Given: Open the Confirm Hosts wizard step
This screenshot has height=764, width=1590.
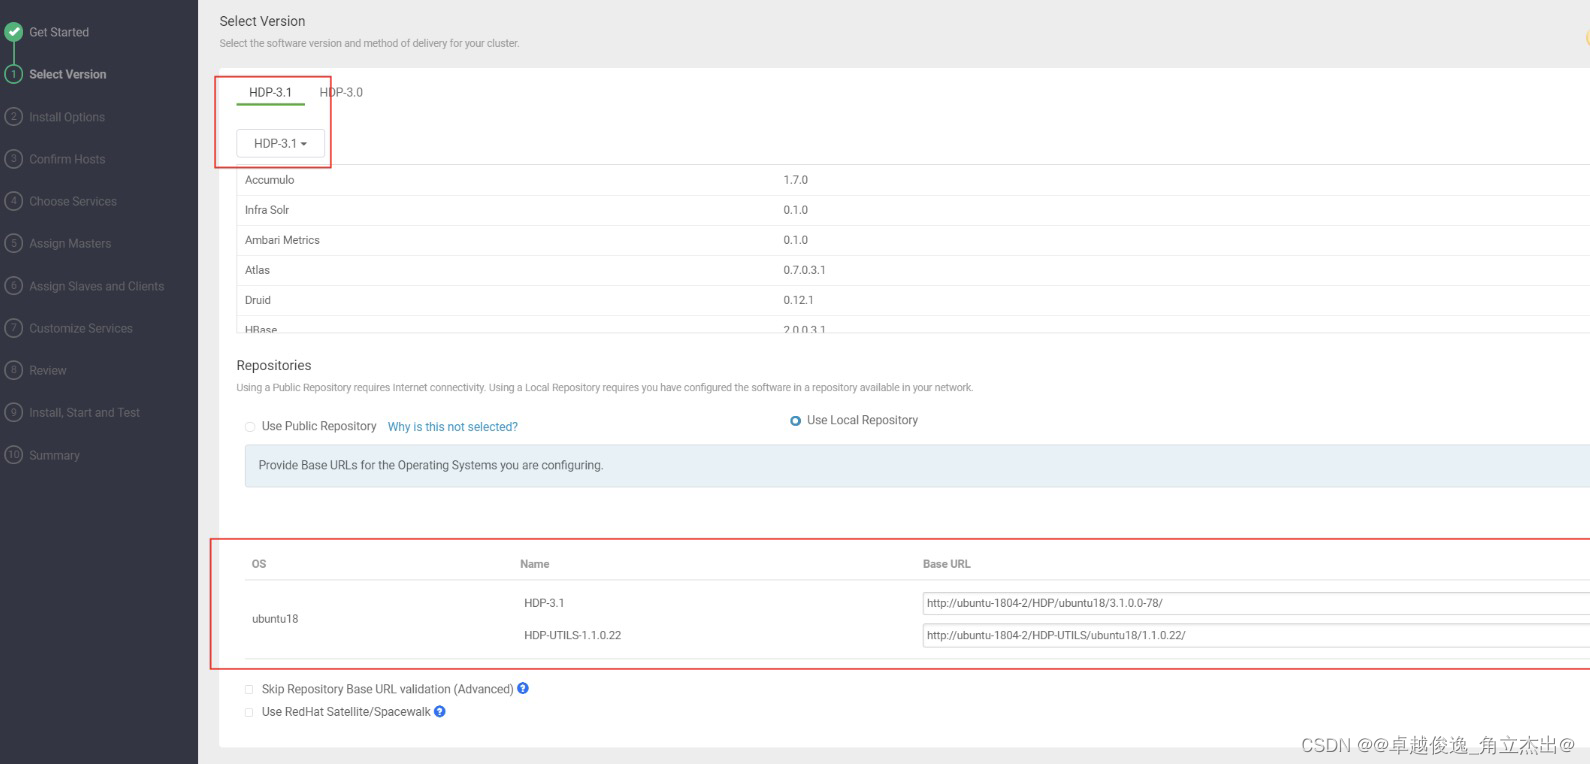Looking at the screenshot, I should tap(67, 159).
